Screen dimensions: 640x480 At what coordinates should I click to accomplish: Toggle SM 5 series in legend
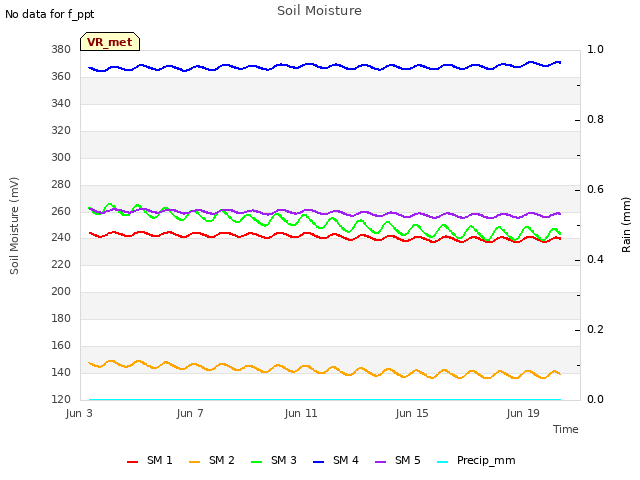point(398,460)
